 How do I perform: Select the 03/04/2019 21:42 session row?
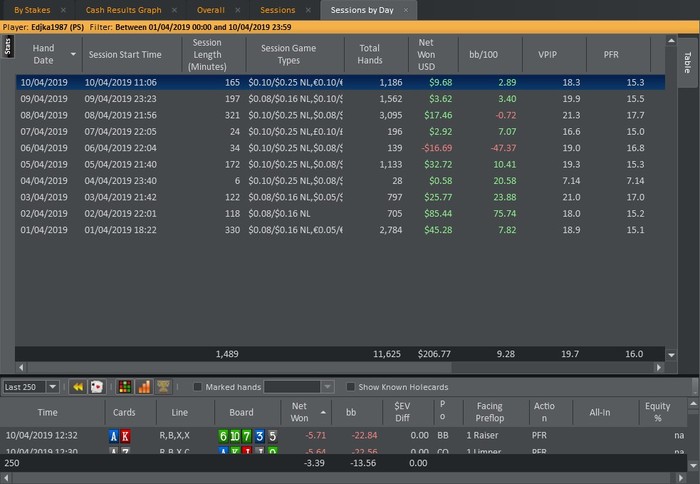click(341, 197)
